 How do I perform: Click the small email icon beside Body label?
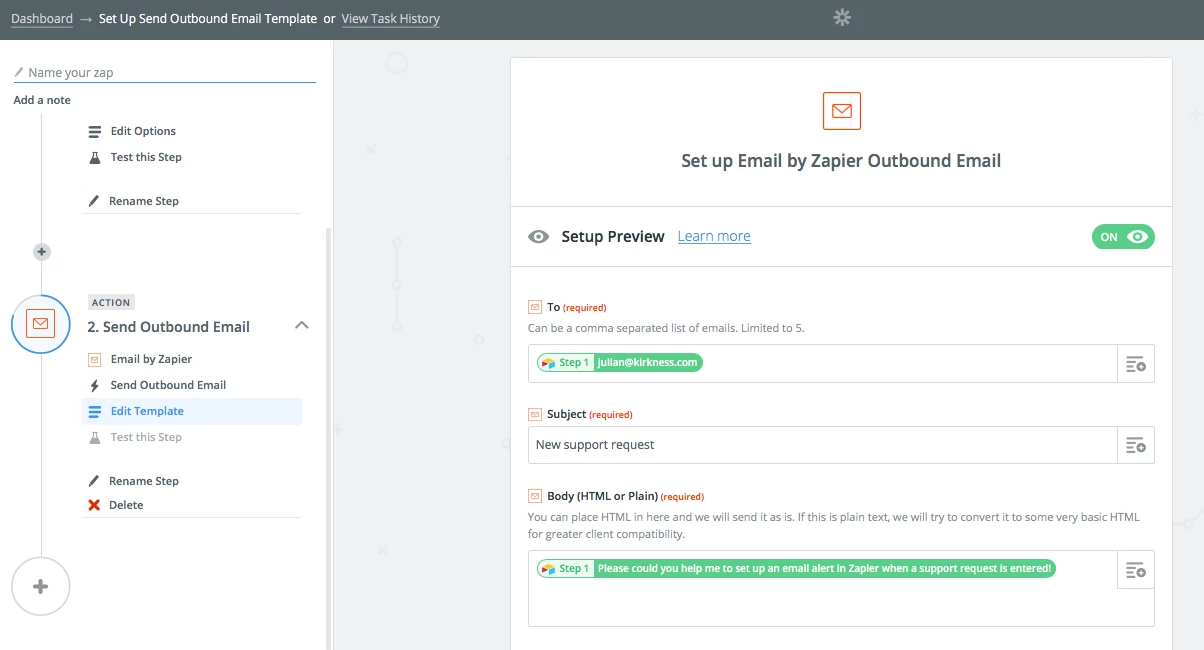(x=535, y=496)
